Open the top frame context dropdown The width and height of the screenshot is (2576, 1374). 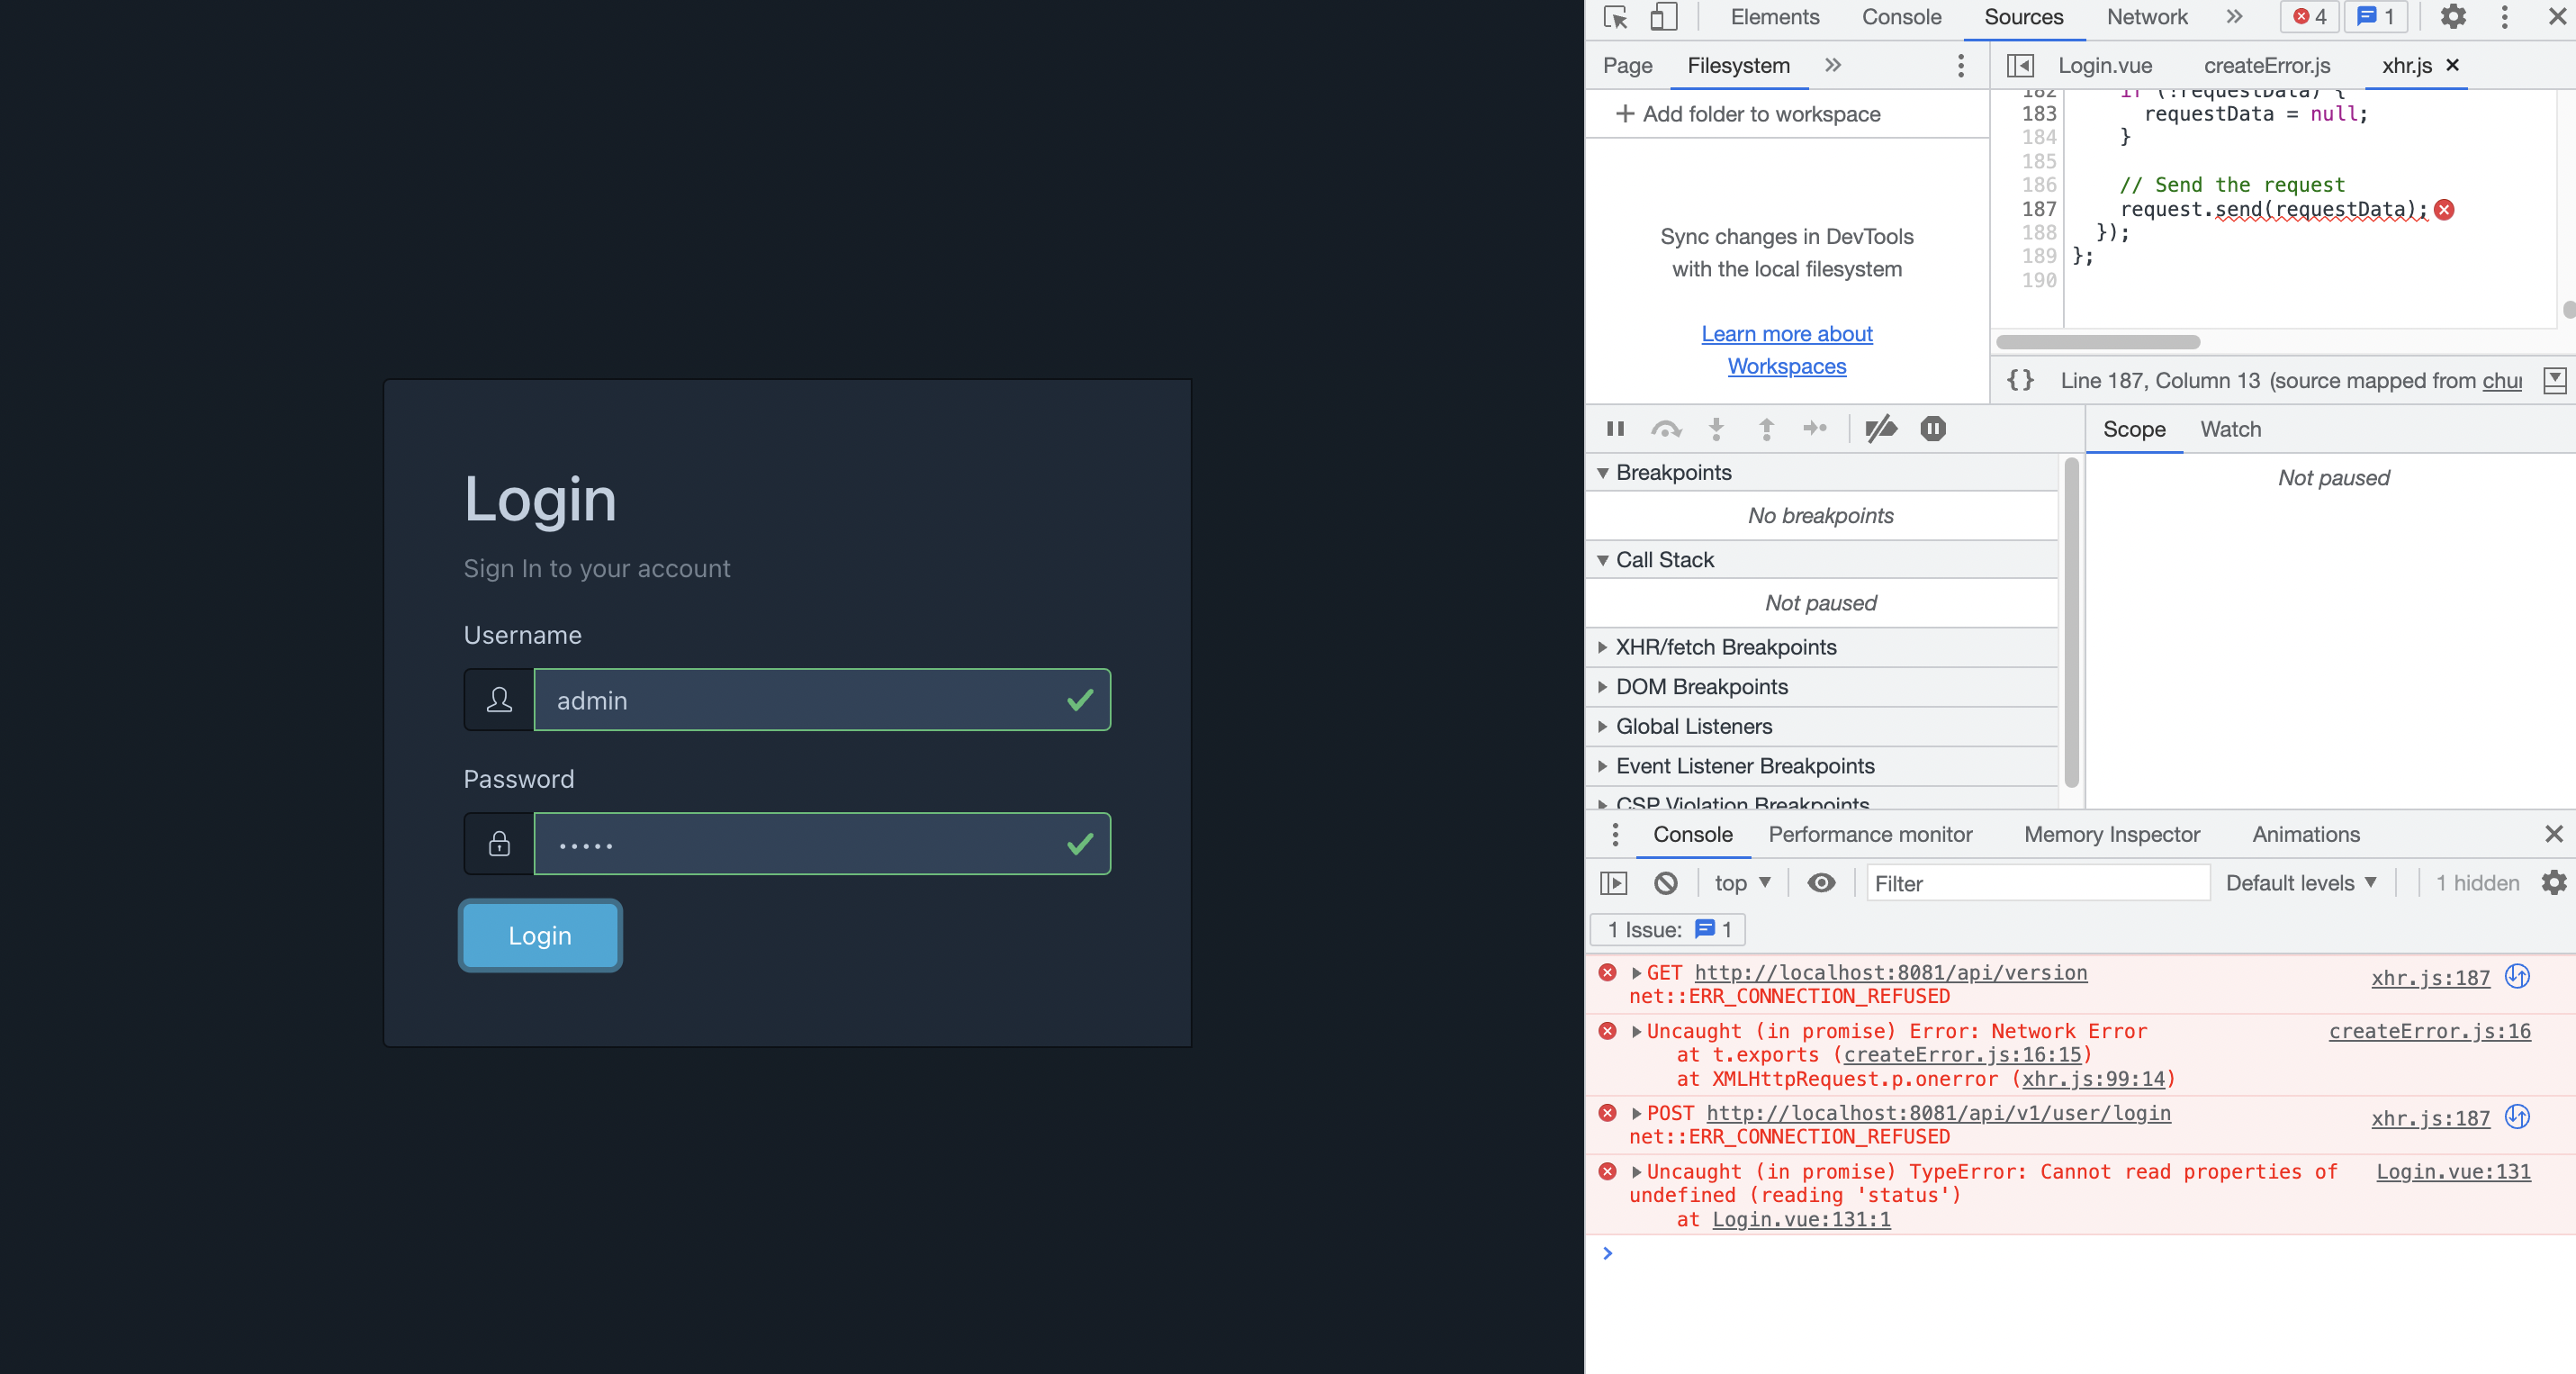[1741, 883]
